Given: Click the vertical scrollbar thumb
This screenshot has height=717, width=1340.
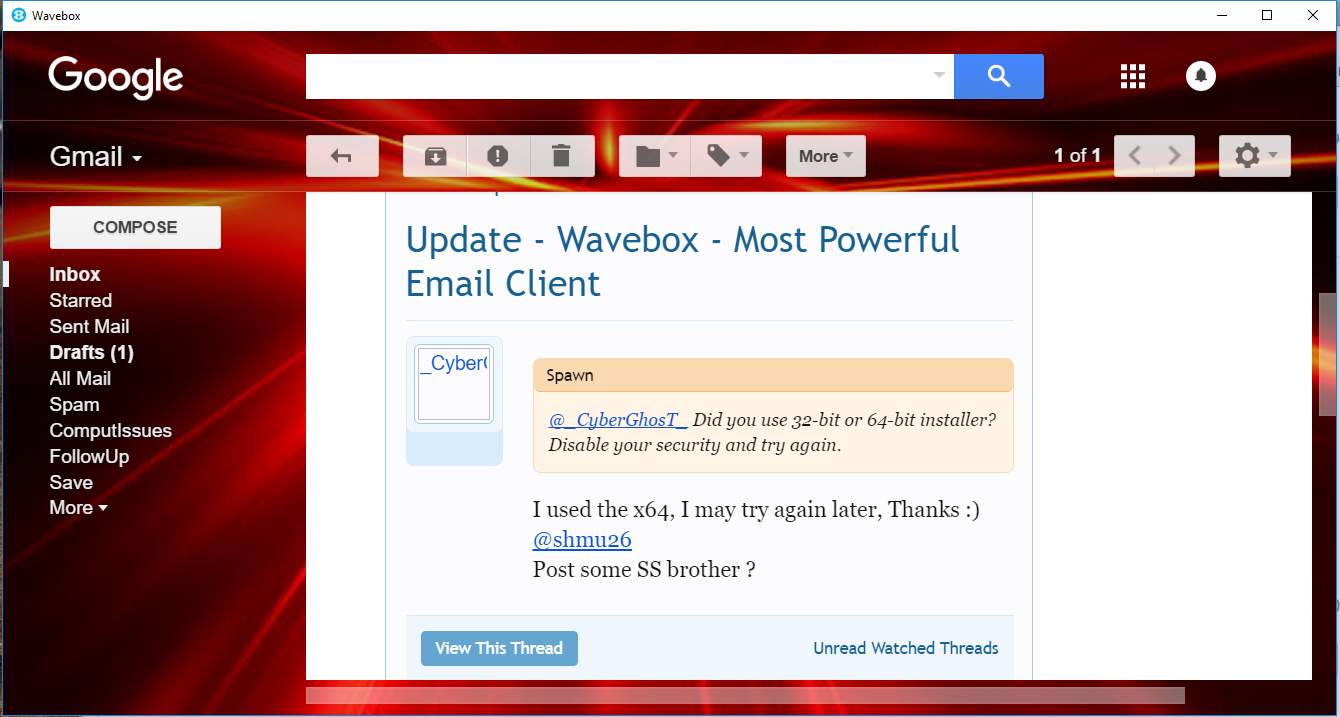Looking at the screenshot, I should 1327,354.
